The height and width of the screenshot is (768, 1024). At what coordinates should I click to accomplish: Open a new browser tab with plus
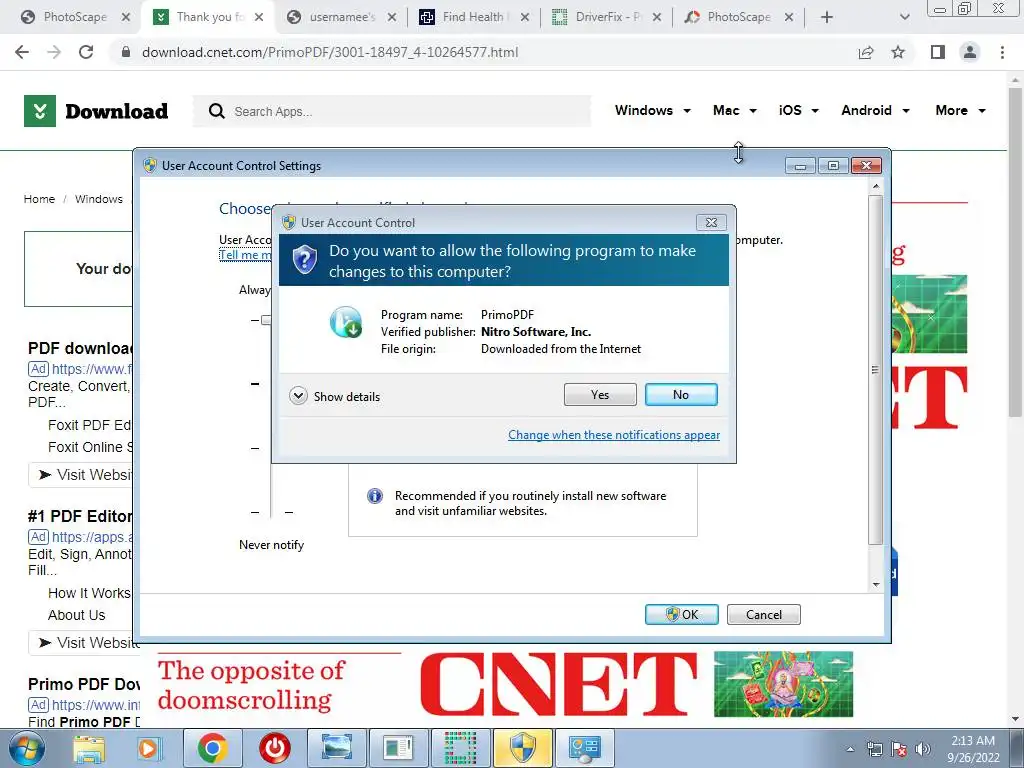point(827,17)
